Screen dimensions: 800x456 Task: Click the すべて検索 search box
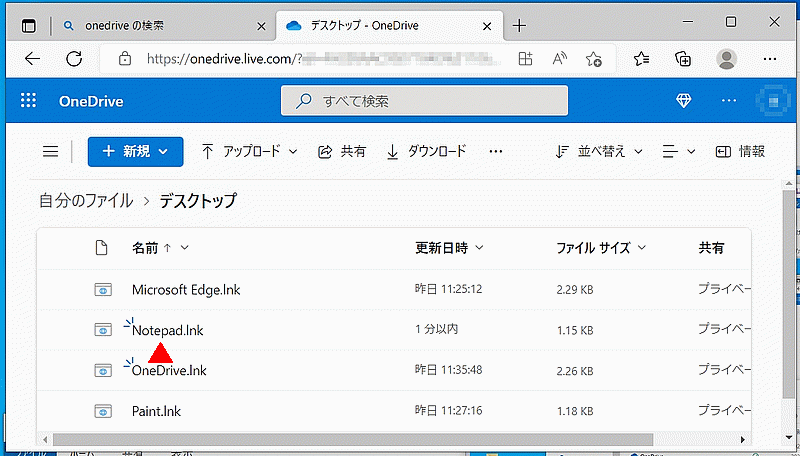pos(424,101)
